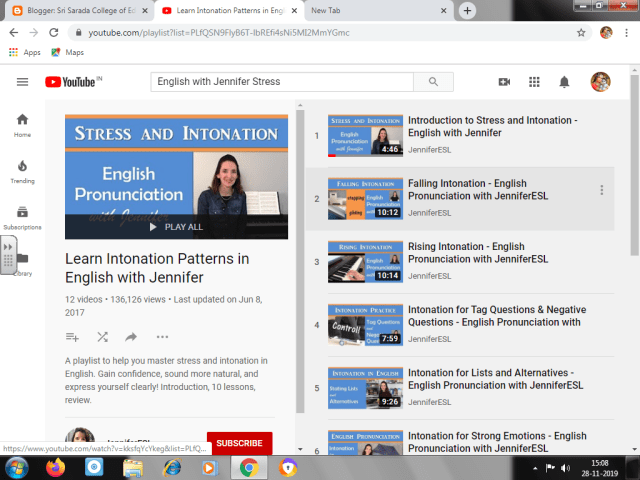Open Rising Intonation video title link
This screenshot has height=480, width=640.
coord(478,252)
